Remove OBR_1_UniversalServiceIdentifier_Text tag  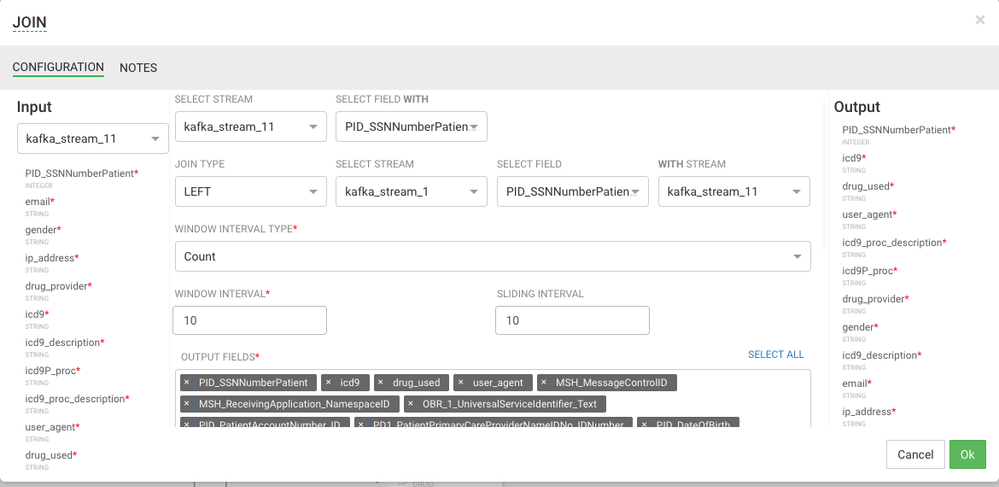click(411, 404)
